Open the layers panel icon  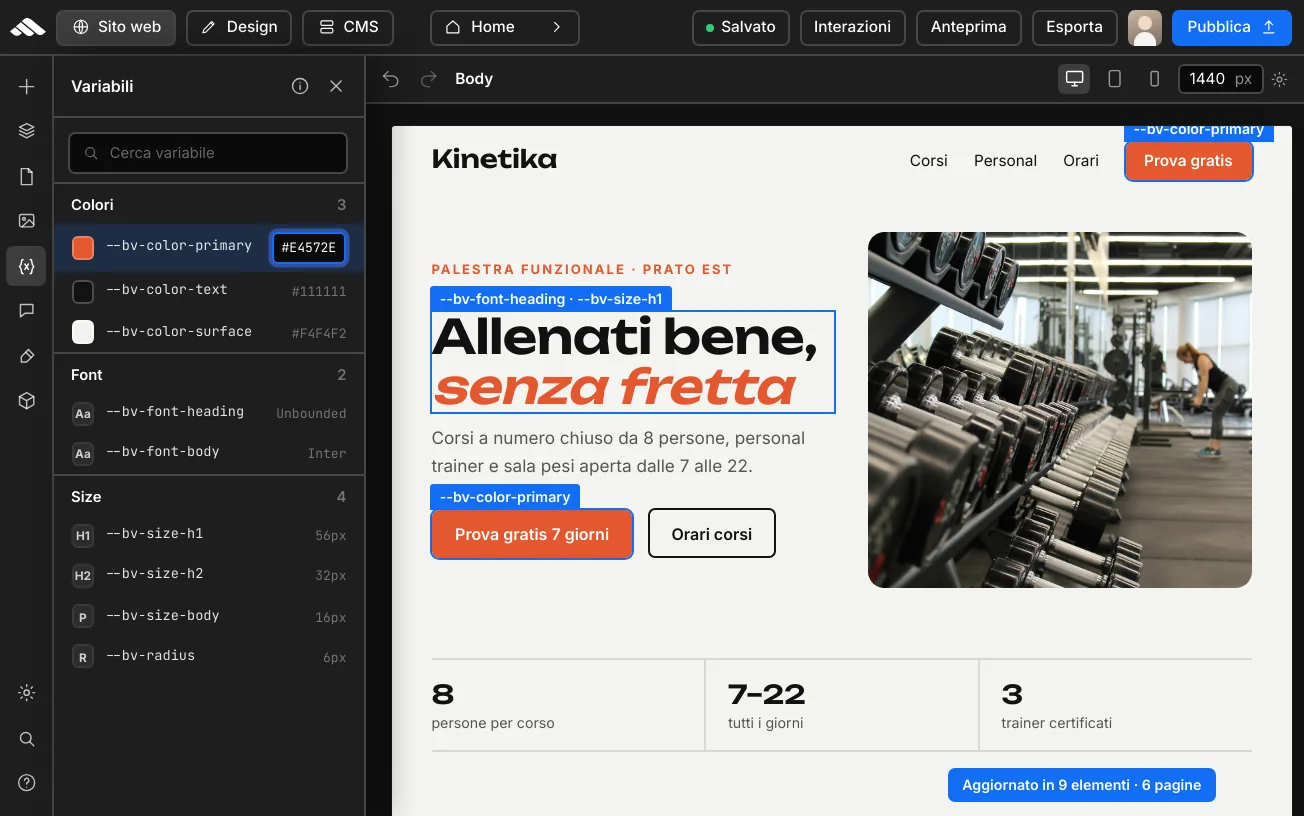(27, 131)
